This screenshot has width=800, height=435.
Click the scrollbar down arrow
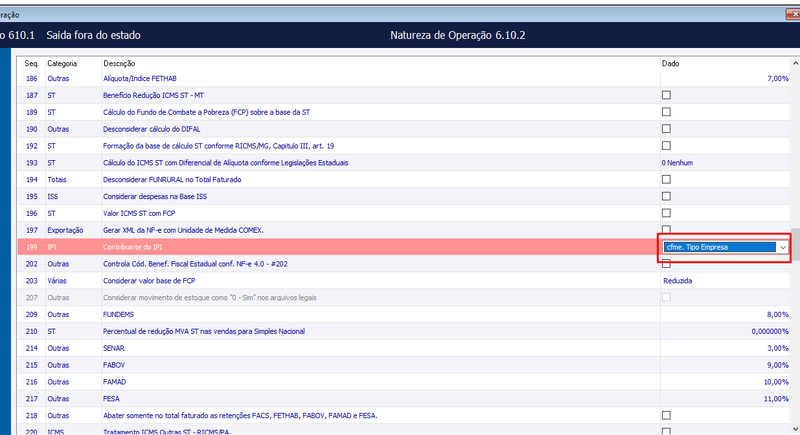(795, 429)
